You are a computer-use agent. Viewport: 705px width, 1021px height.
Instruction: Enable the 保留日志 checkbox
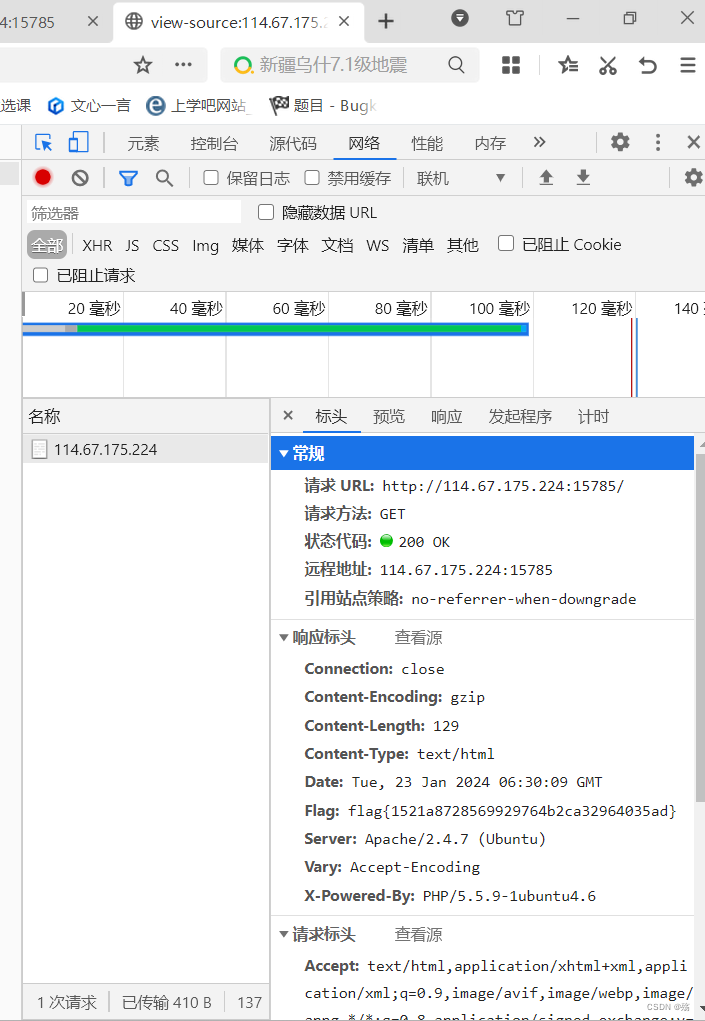[210, 177]
